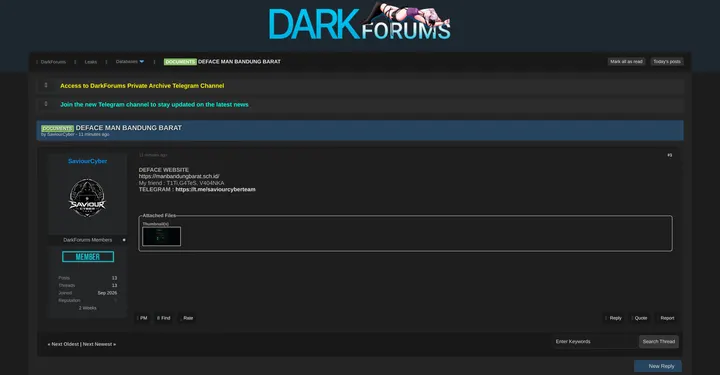Report this post
The width and height of the screenshot is (720, 375).
(x=667, y=318)
